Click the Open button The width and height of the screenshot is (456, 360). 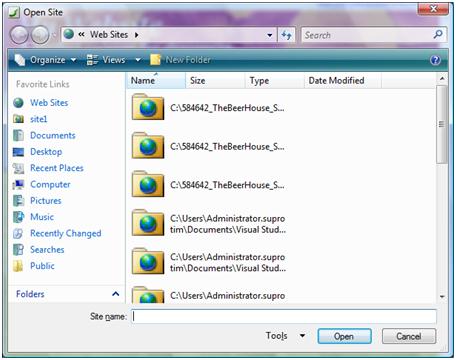pyautogui.click(x=344, y=336)
